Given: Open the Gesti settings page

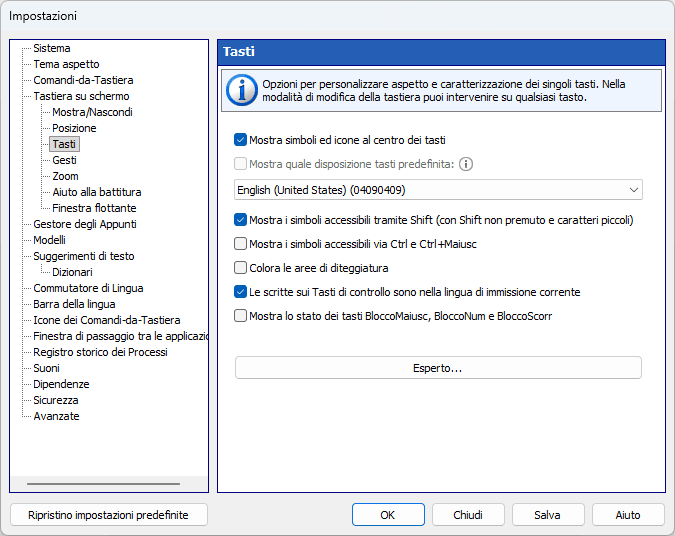Looking at the screenshot, I should [64, 160].
